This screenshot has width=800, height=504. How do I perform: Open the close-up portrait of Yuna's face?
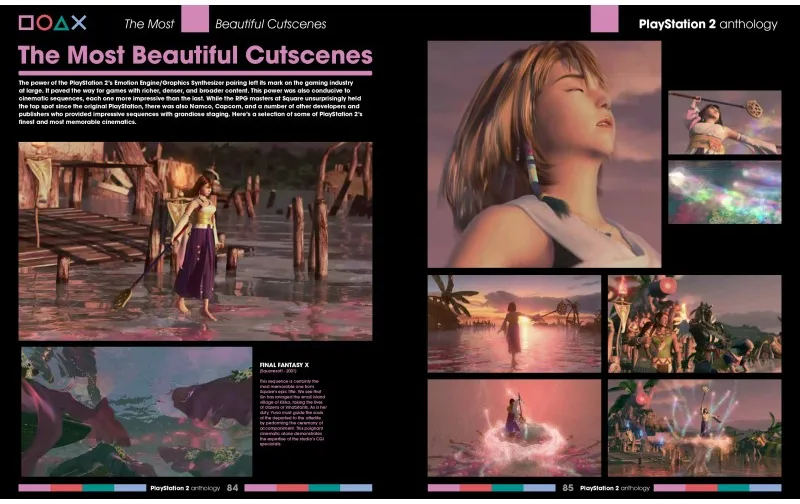pyautogui.click(x=544, y=153)
